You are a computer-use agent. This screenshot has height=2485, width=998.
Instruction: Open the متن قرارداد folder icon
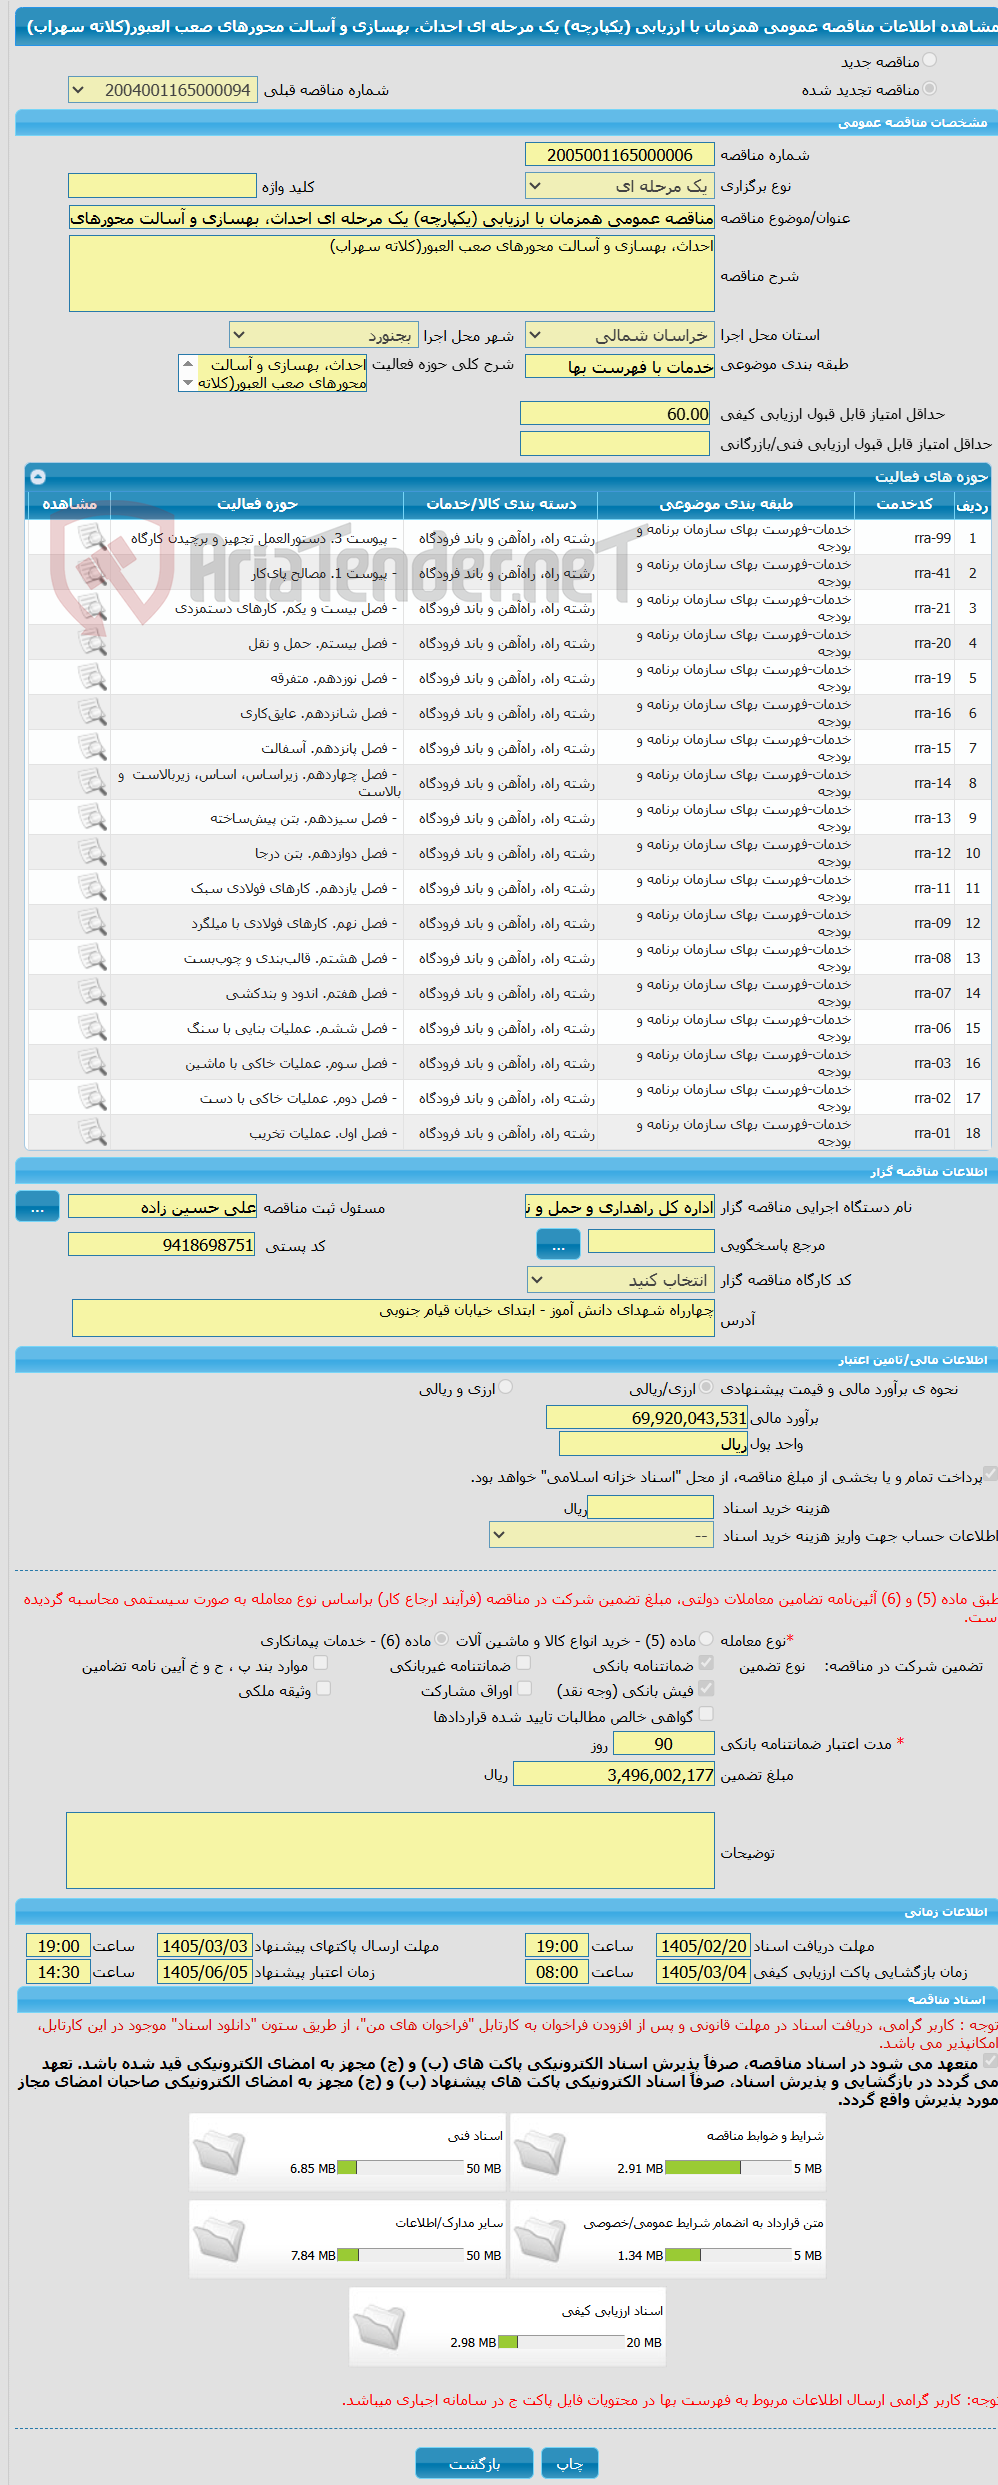[541, 2239]
